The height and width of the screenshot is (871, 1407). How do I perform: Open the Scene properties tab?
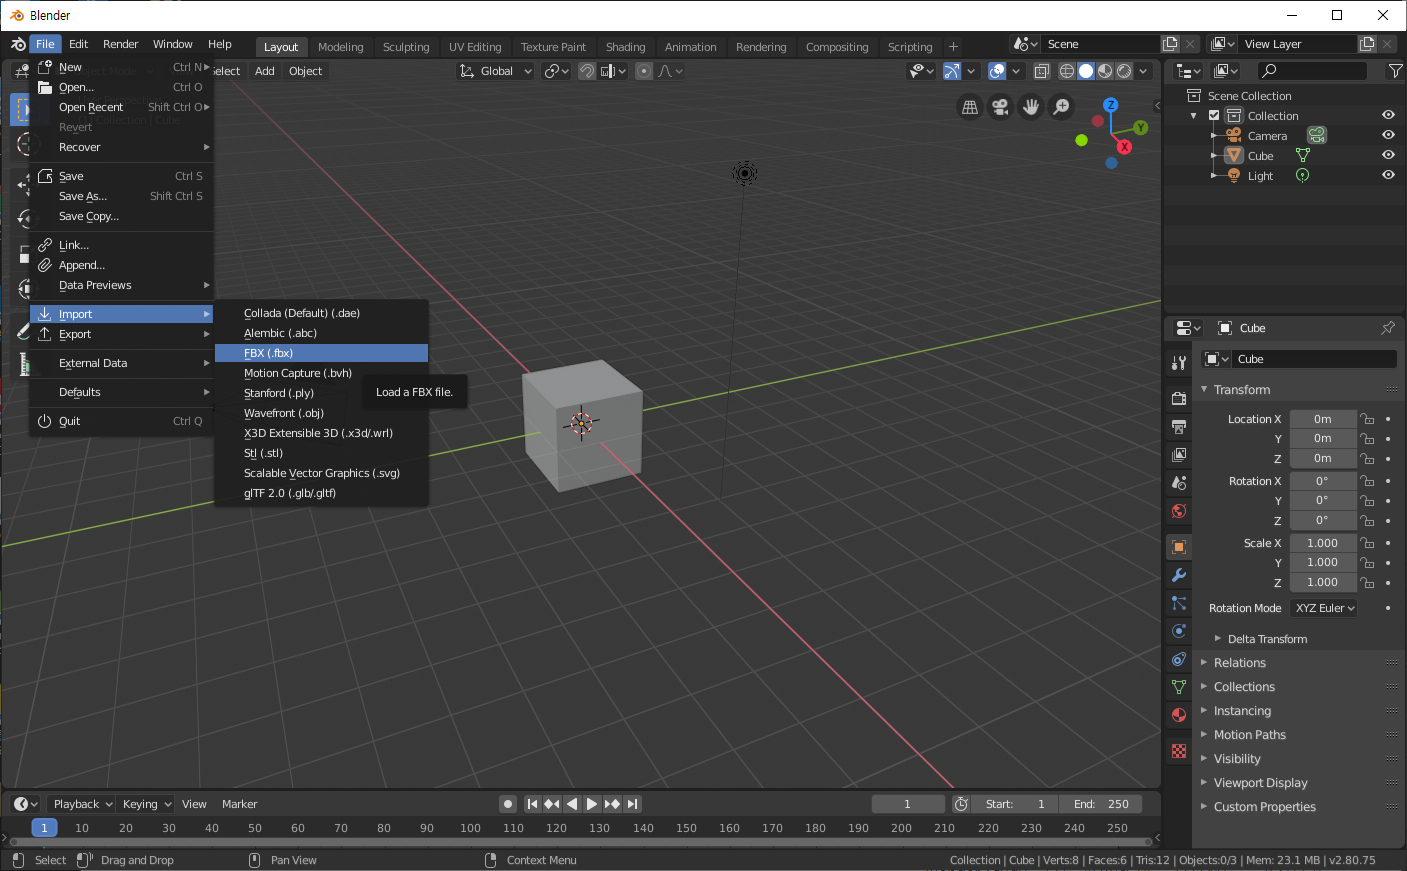1179,483
